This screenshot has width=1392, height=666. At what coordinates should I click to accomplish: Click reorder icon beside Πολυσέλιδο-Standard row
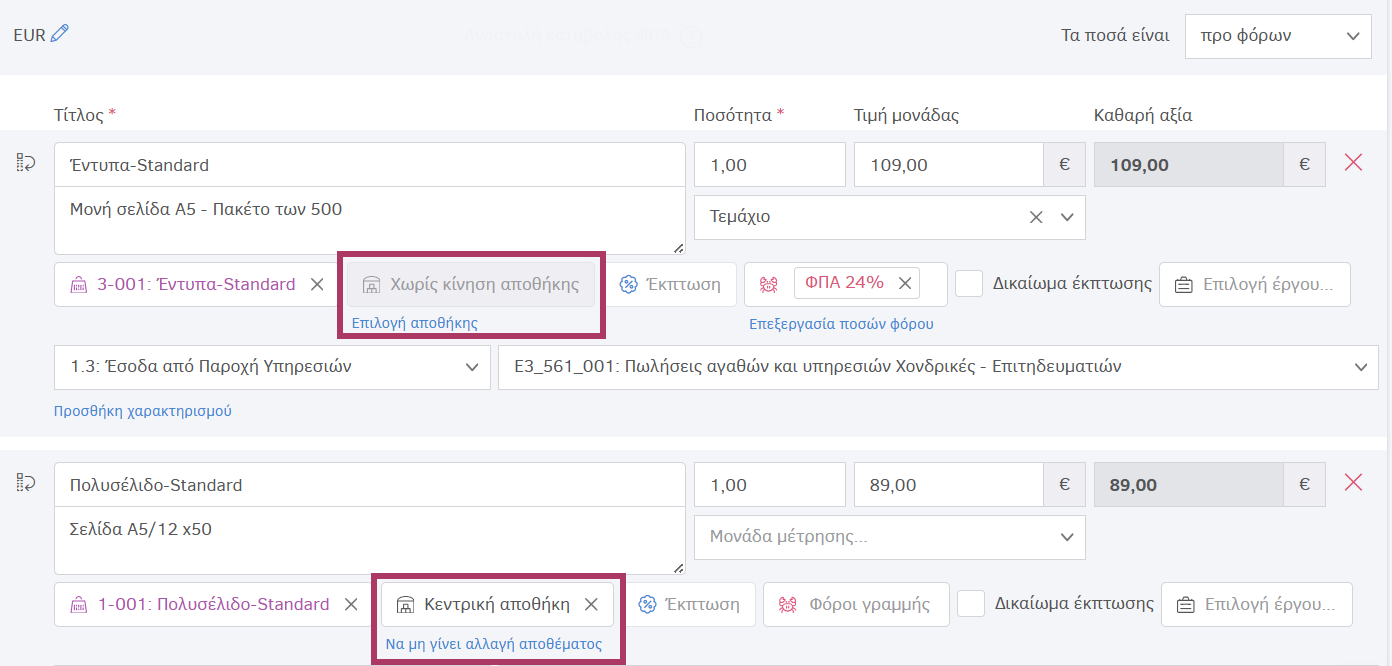[x=26, y=483]
